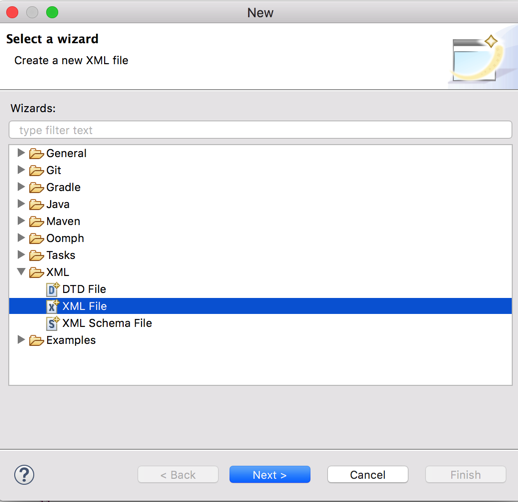518x502 pixels.
Task: Expand the General category
Action: (21, 153)
